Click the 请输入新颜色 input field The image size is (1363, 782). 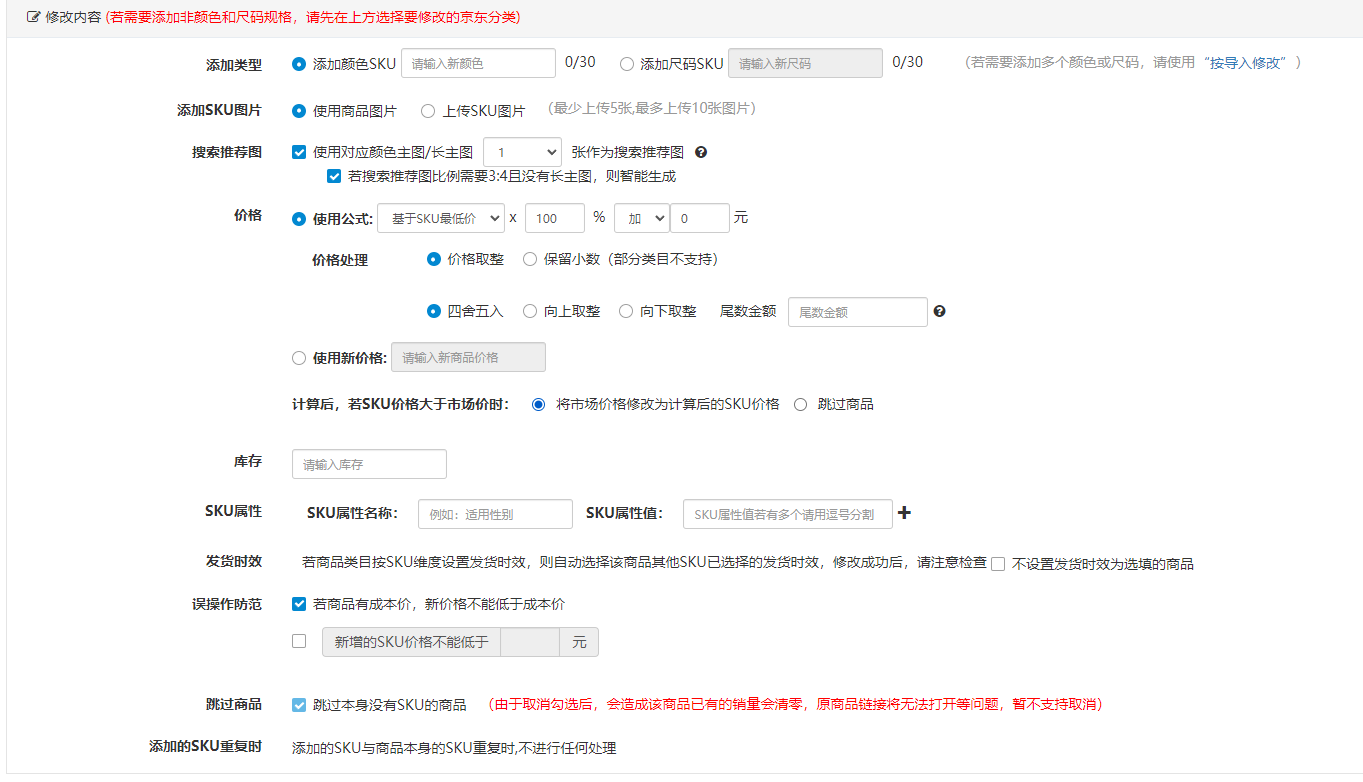click(x=478, y=63)
